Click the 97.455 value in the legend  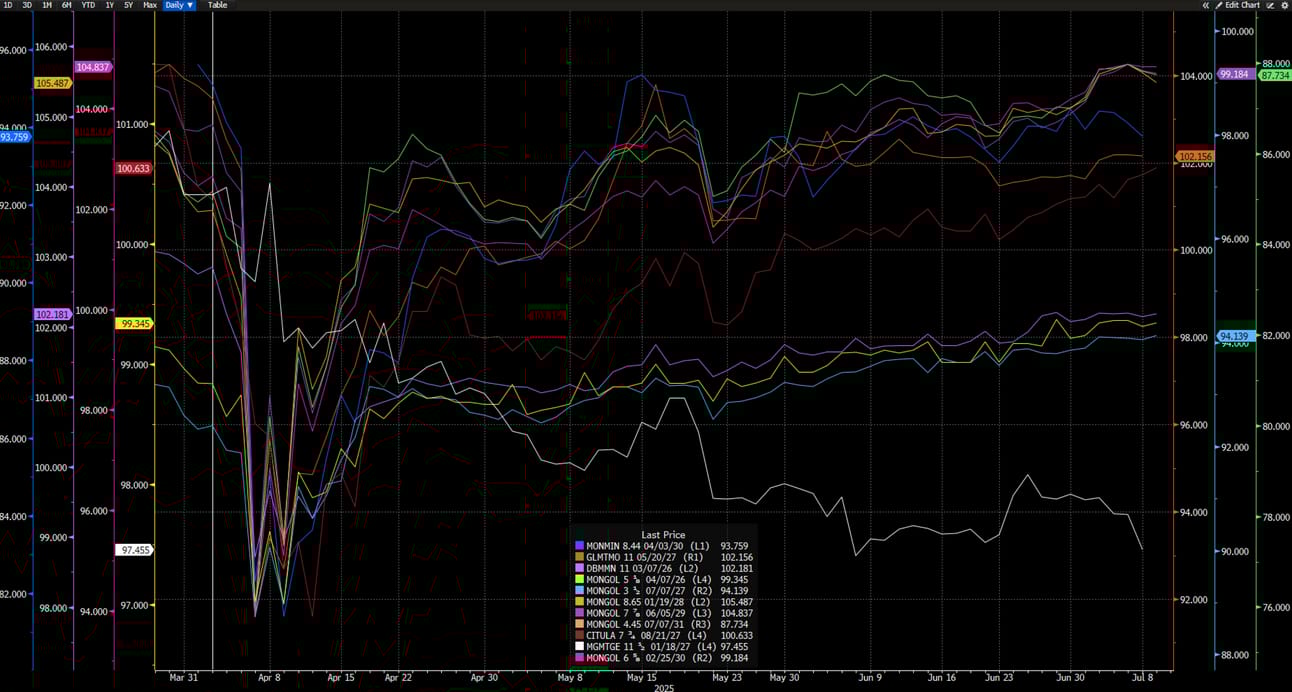(734, 647)
